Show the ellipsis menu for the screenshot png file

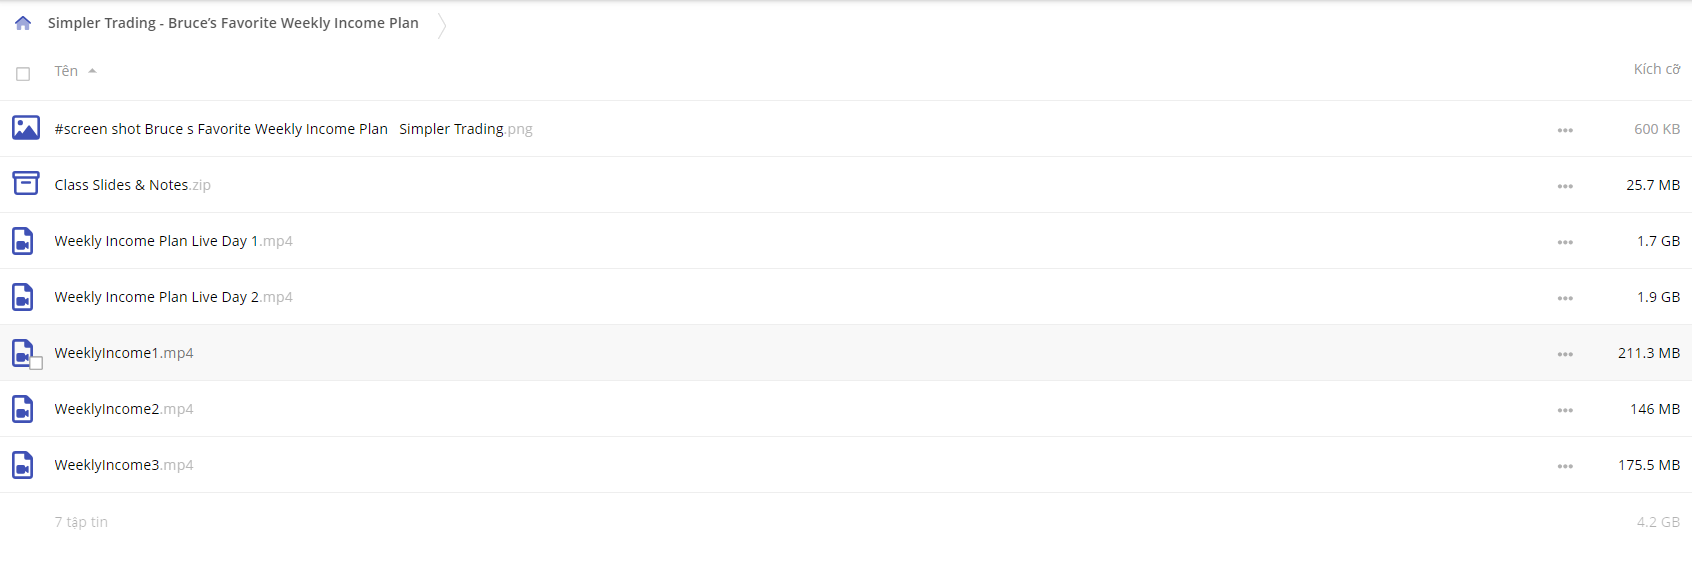1565,130
